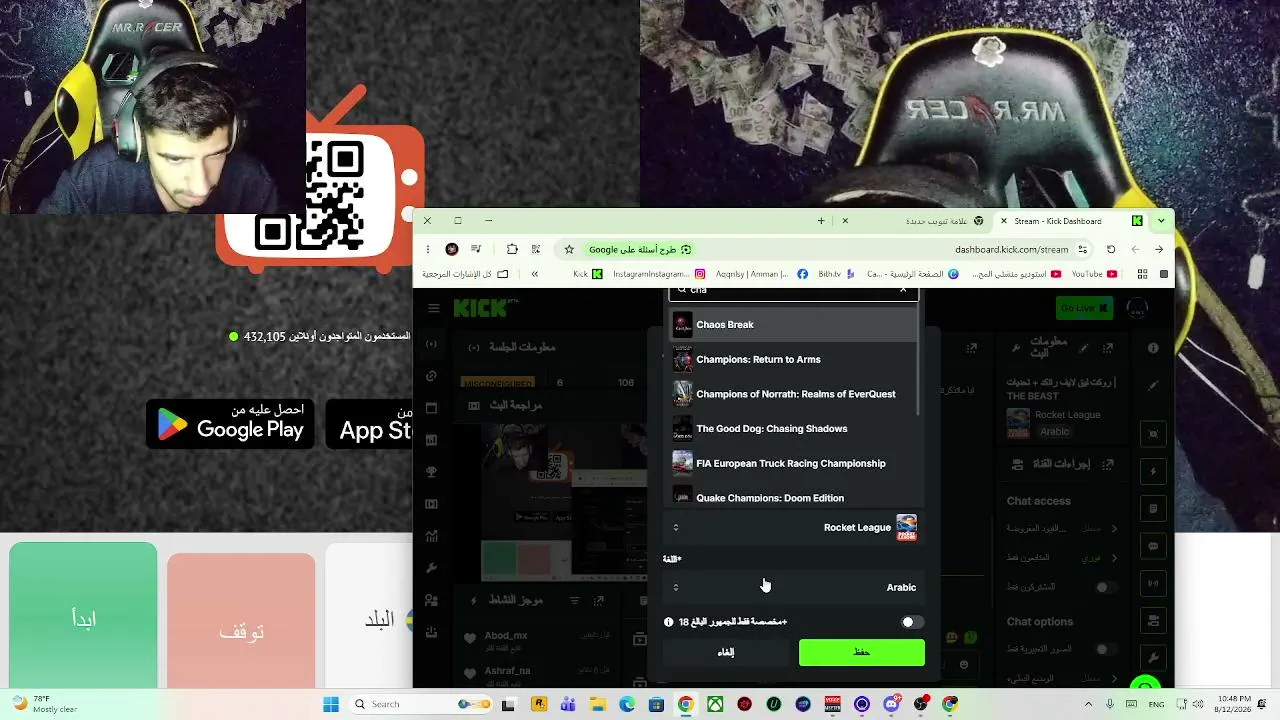Viewport: 1280px width, 720px height.
Task: Open Kick sidebar community users icon
Action: coord(431,600)
